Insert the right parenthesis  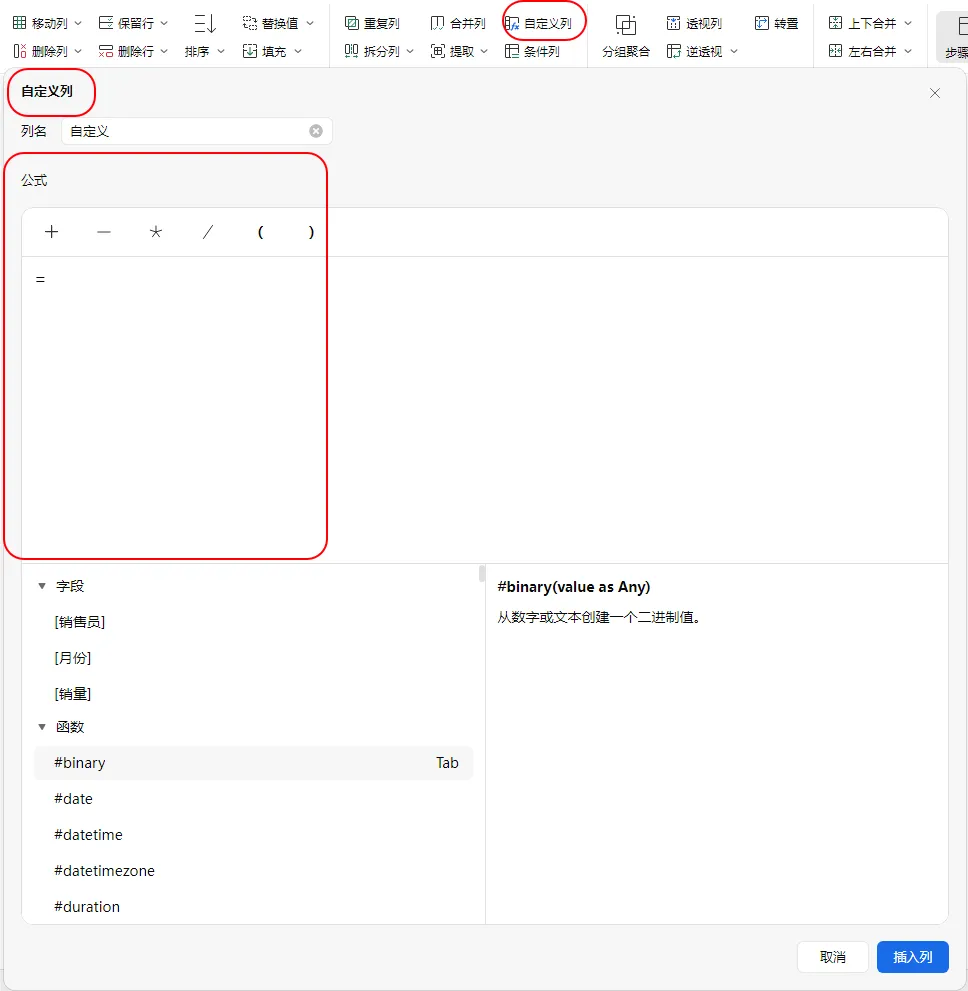[311, 232]
